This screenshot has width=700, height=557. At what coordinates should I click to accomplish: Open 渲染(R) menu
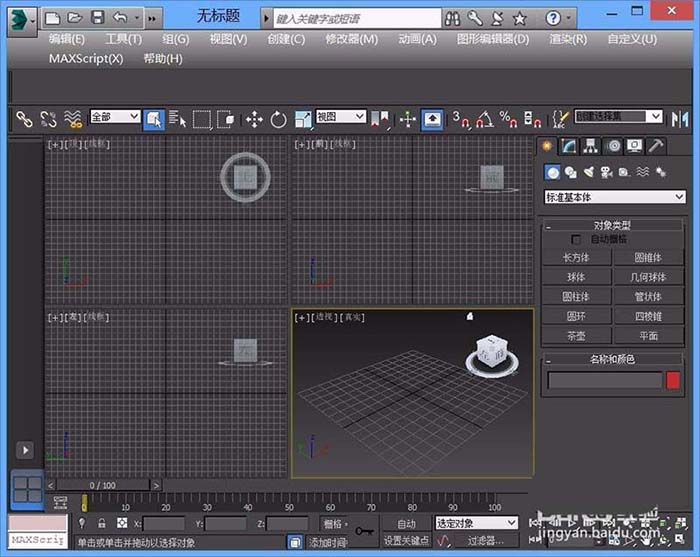(568, 39)
